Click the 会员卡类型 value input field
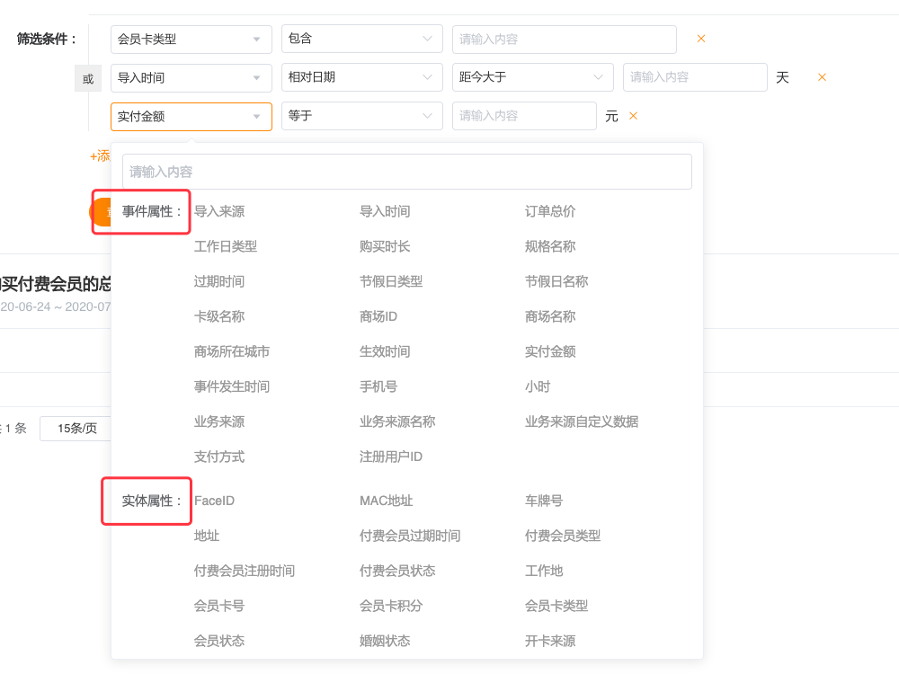899x683 pixels. click(x=564, y=39)
